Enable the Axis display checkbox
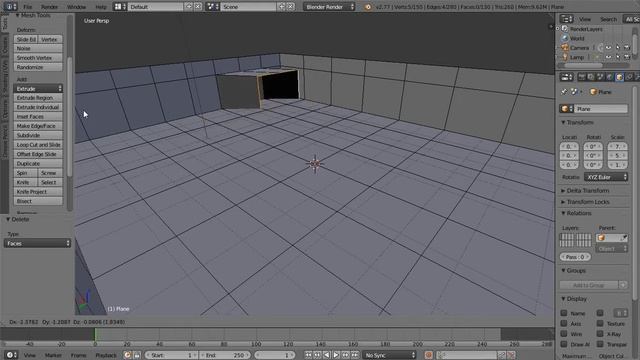640x360 pixels. 564,323
